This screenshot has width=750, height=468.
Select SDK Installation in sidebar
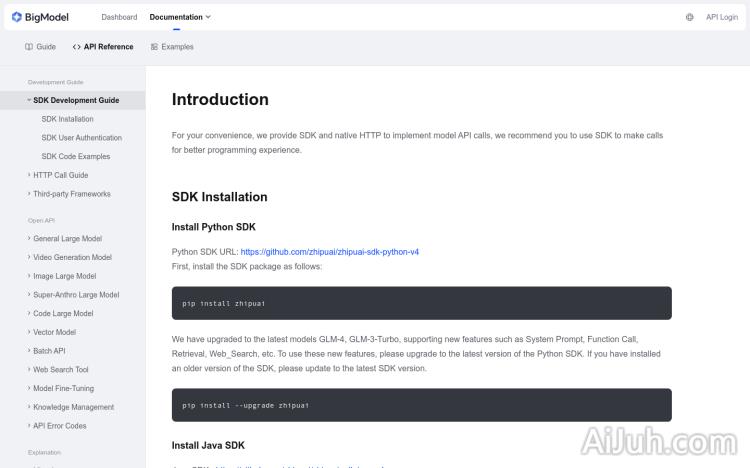[68, 119]
